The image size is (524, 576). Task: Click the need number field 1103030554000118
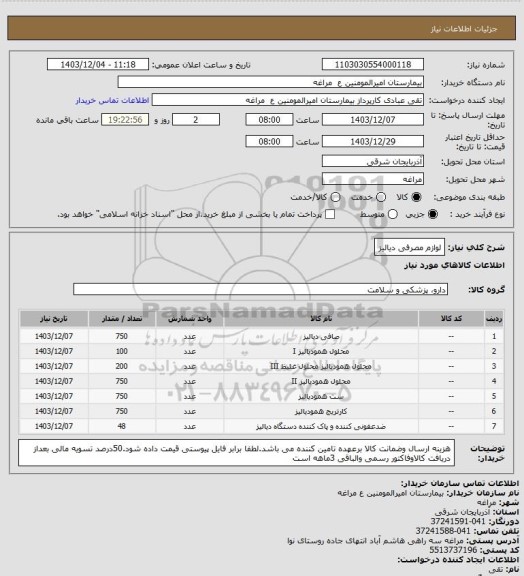coord(373,65)
